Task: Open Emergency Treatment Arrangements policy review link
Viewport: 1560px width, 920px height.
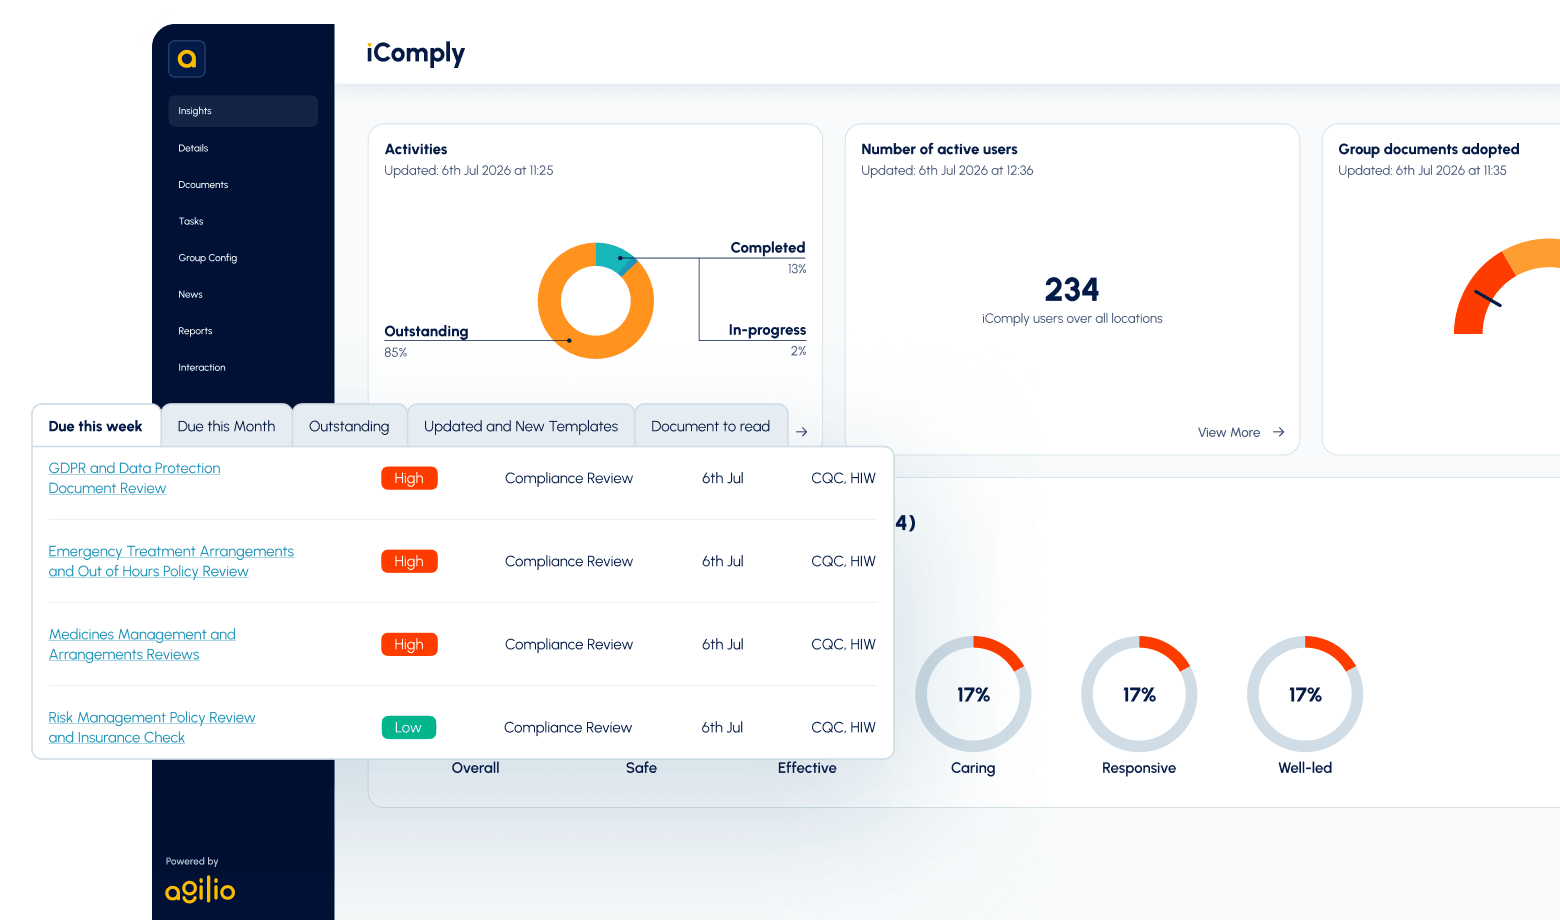Action: coord(171,561)
